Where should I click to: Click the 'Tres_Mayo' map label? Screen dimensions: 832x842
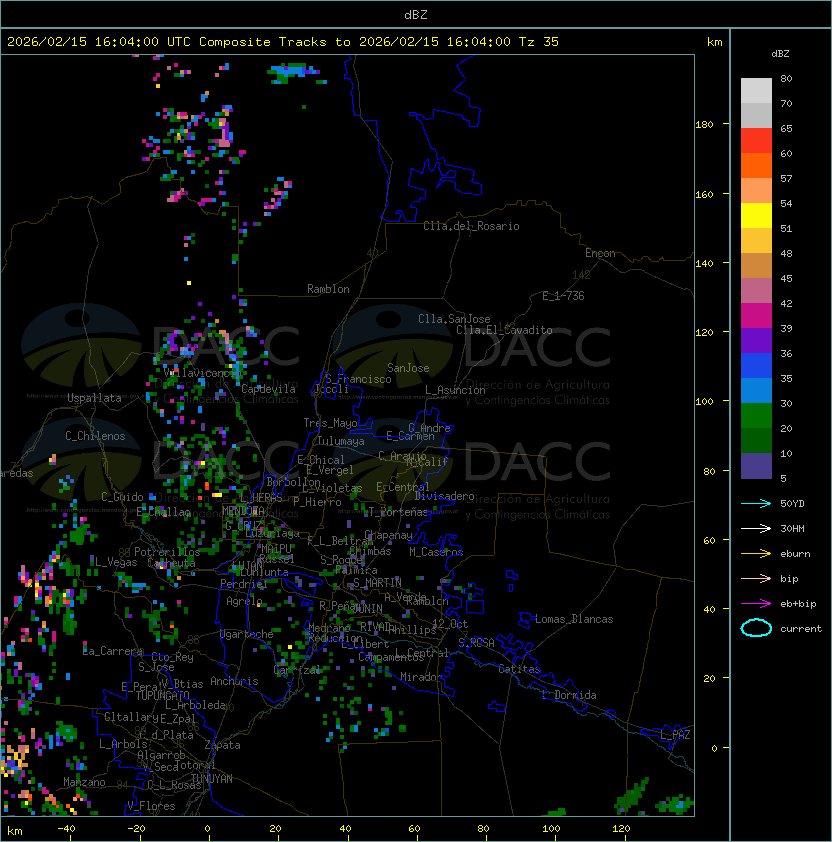tap(330, 423)
